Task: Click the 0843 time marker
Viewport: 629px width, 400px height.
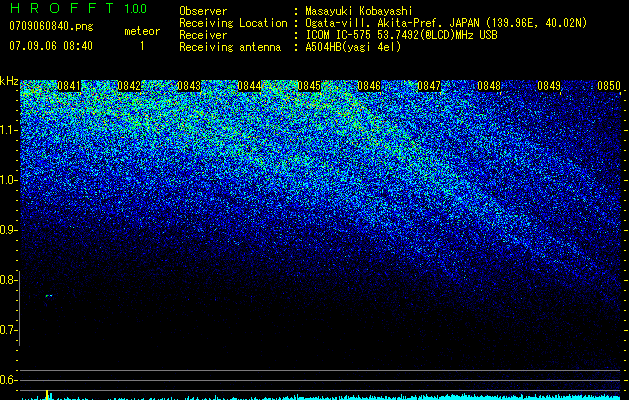Action: coord(189,86)
